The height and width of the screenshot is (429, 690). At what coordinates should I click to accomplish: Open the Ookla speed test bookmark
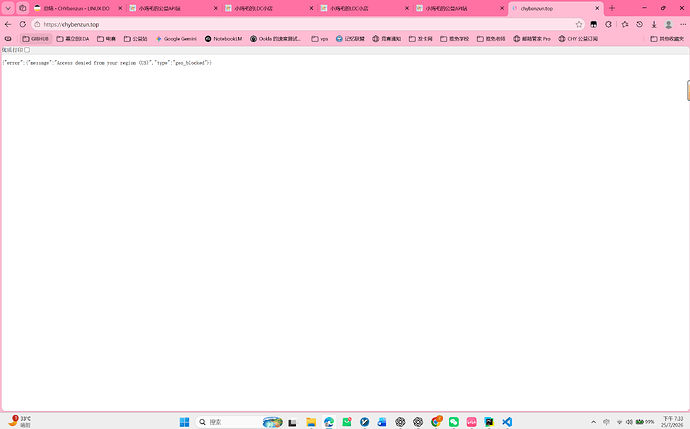pyautogui.click(x=276, y=39)
